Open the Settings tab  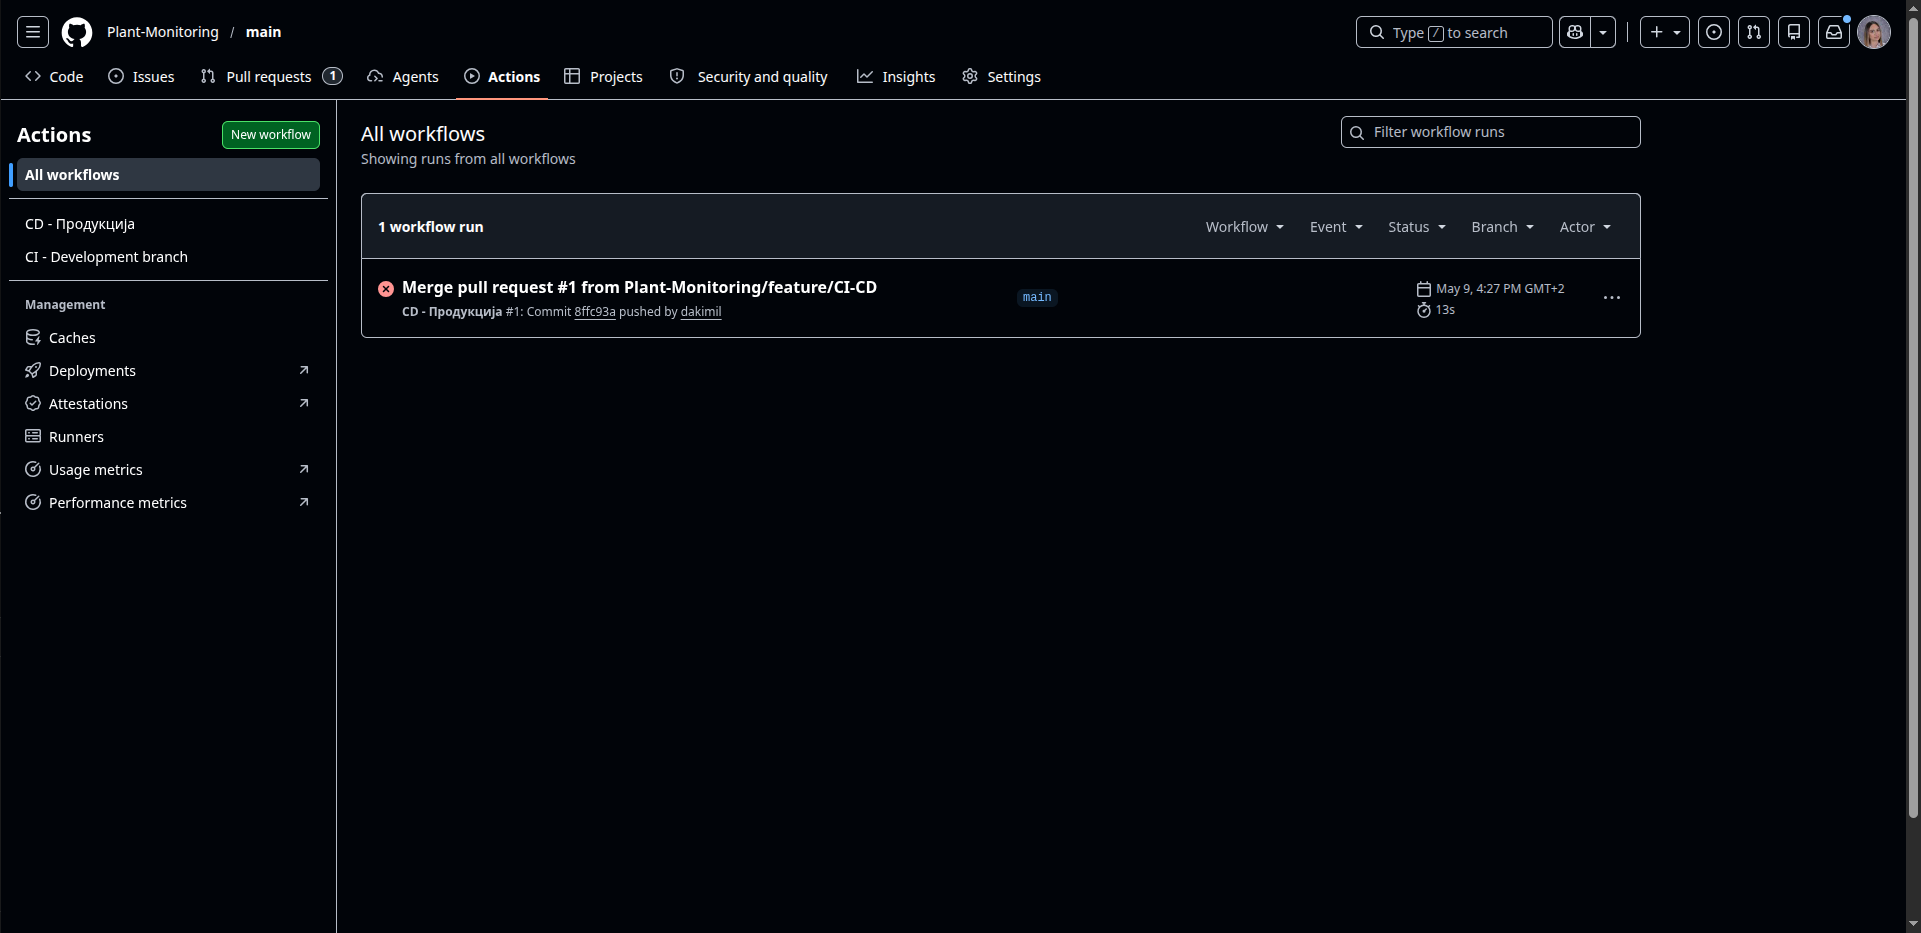(x=1001, y=77)
